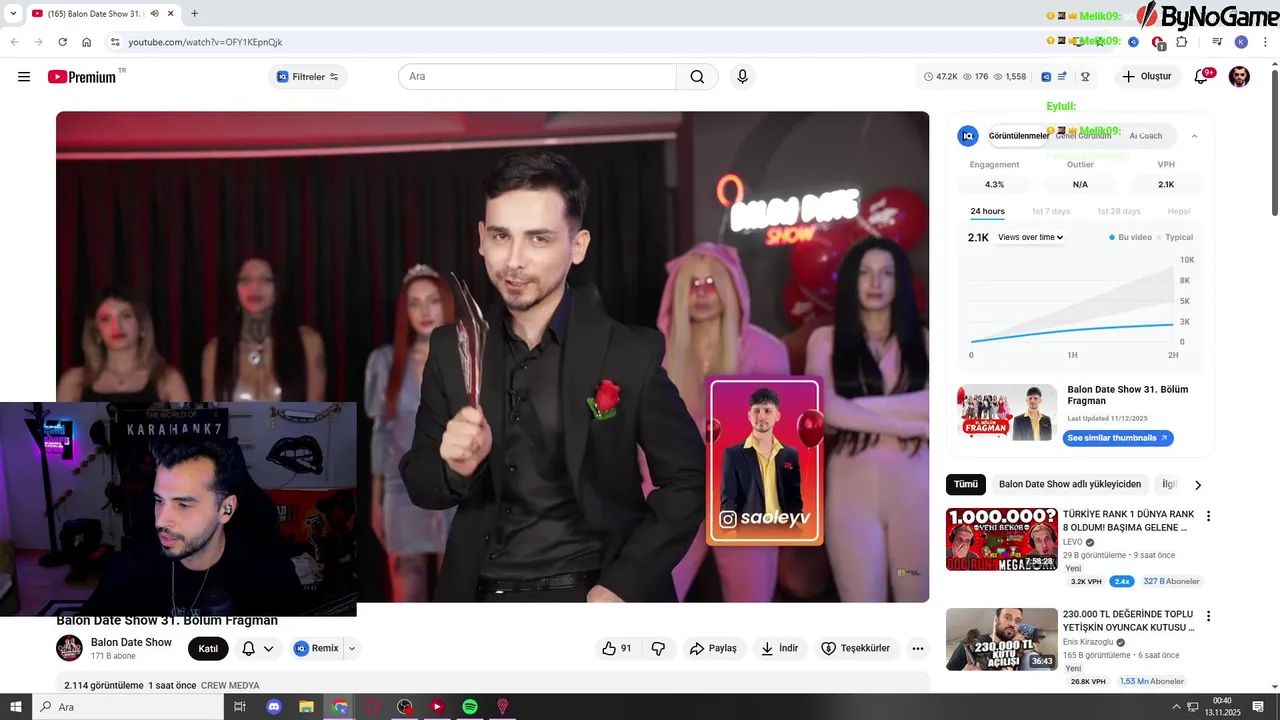Open the Filtreler filter chip
The width and height of the screenshot is (1280, 720).
[x=308, y=77]
